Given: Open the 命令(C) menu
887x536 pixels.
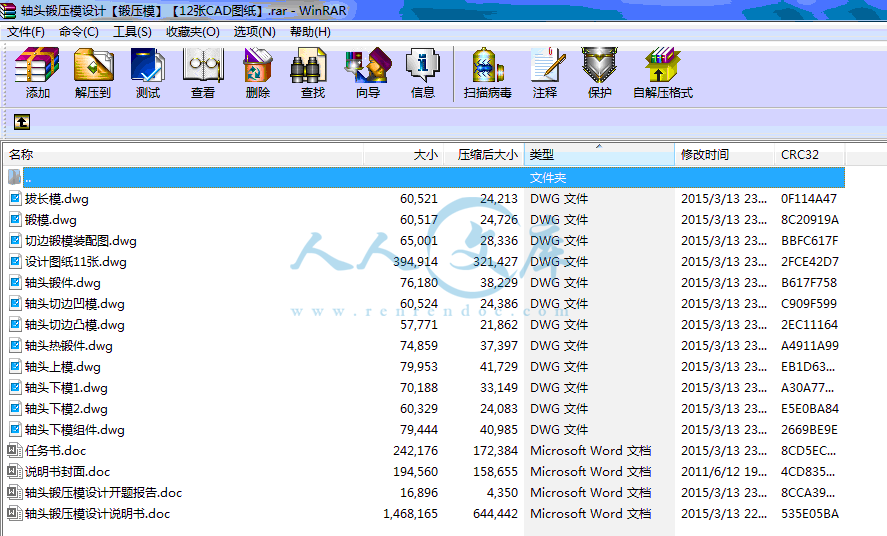Looking at the screenshot, I should coord(79,32).
